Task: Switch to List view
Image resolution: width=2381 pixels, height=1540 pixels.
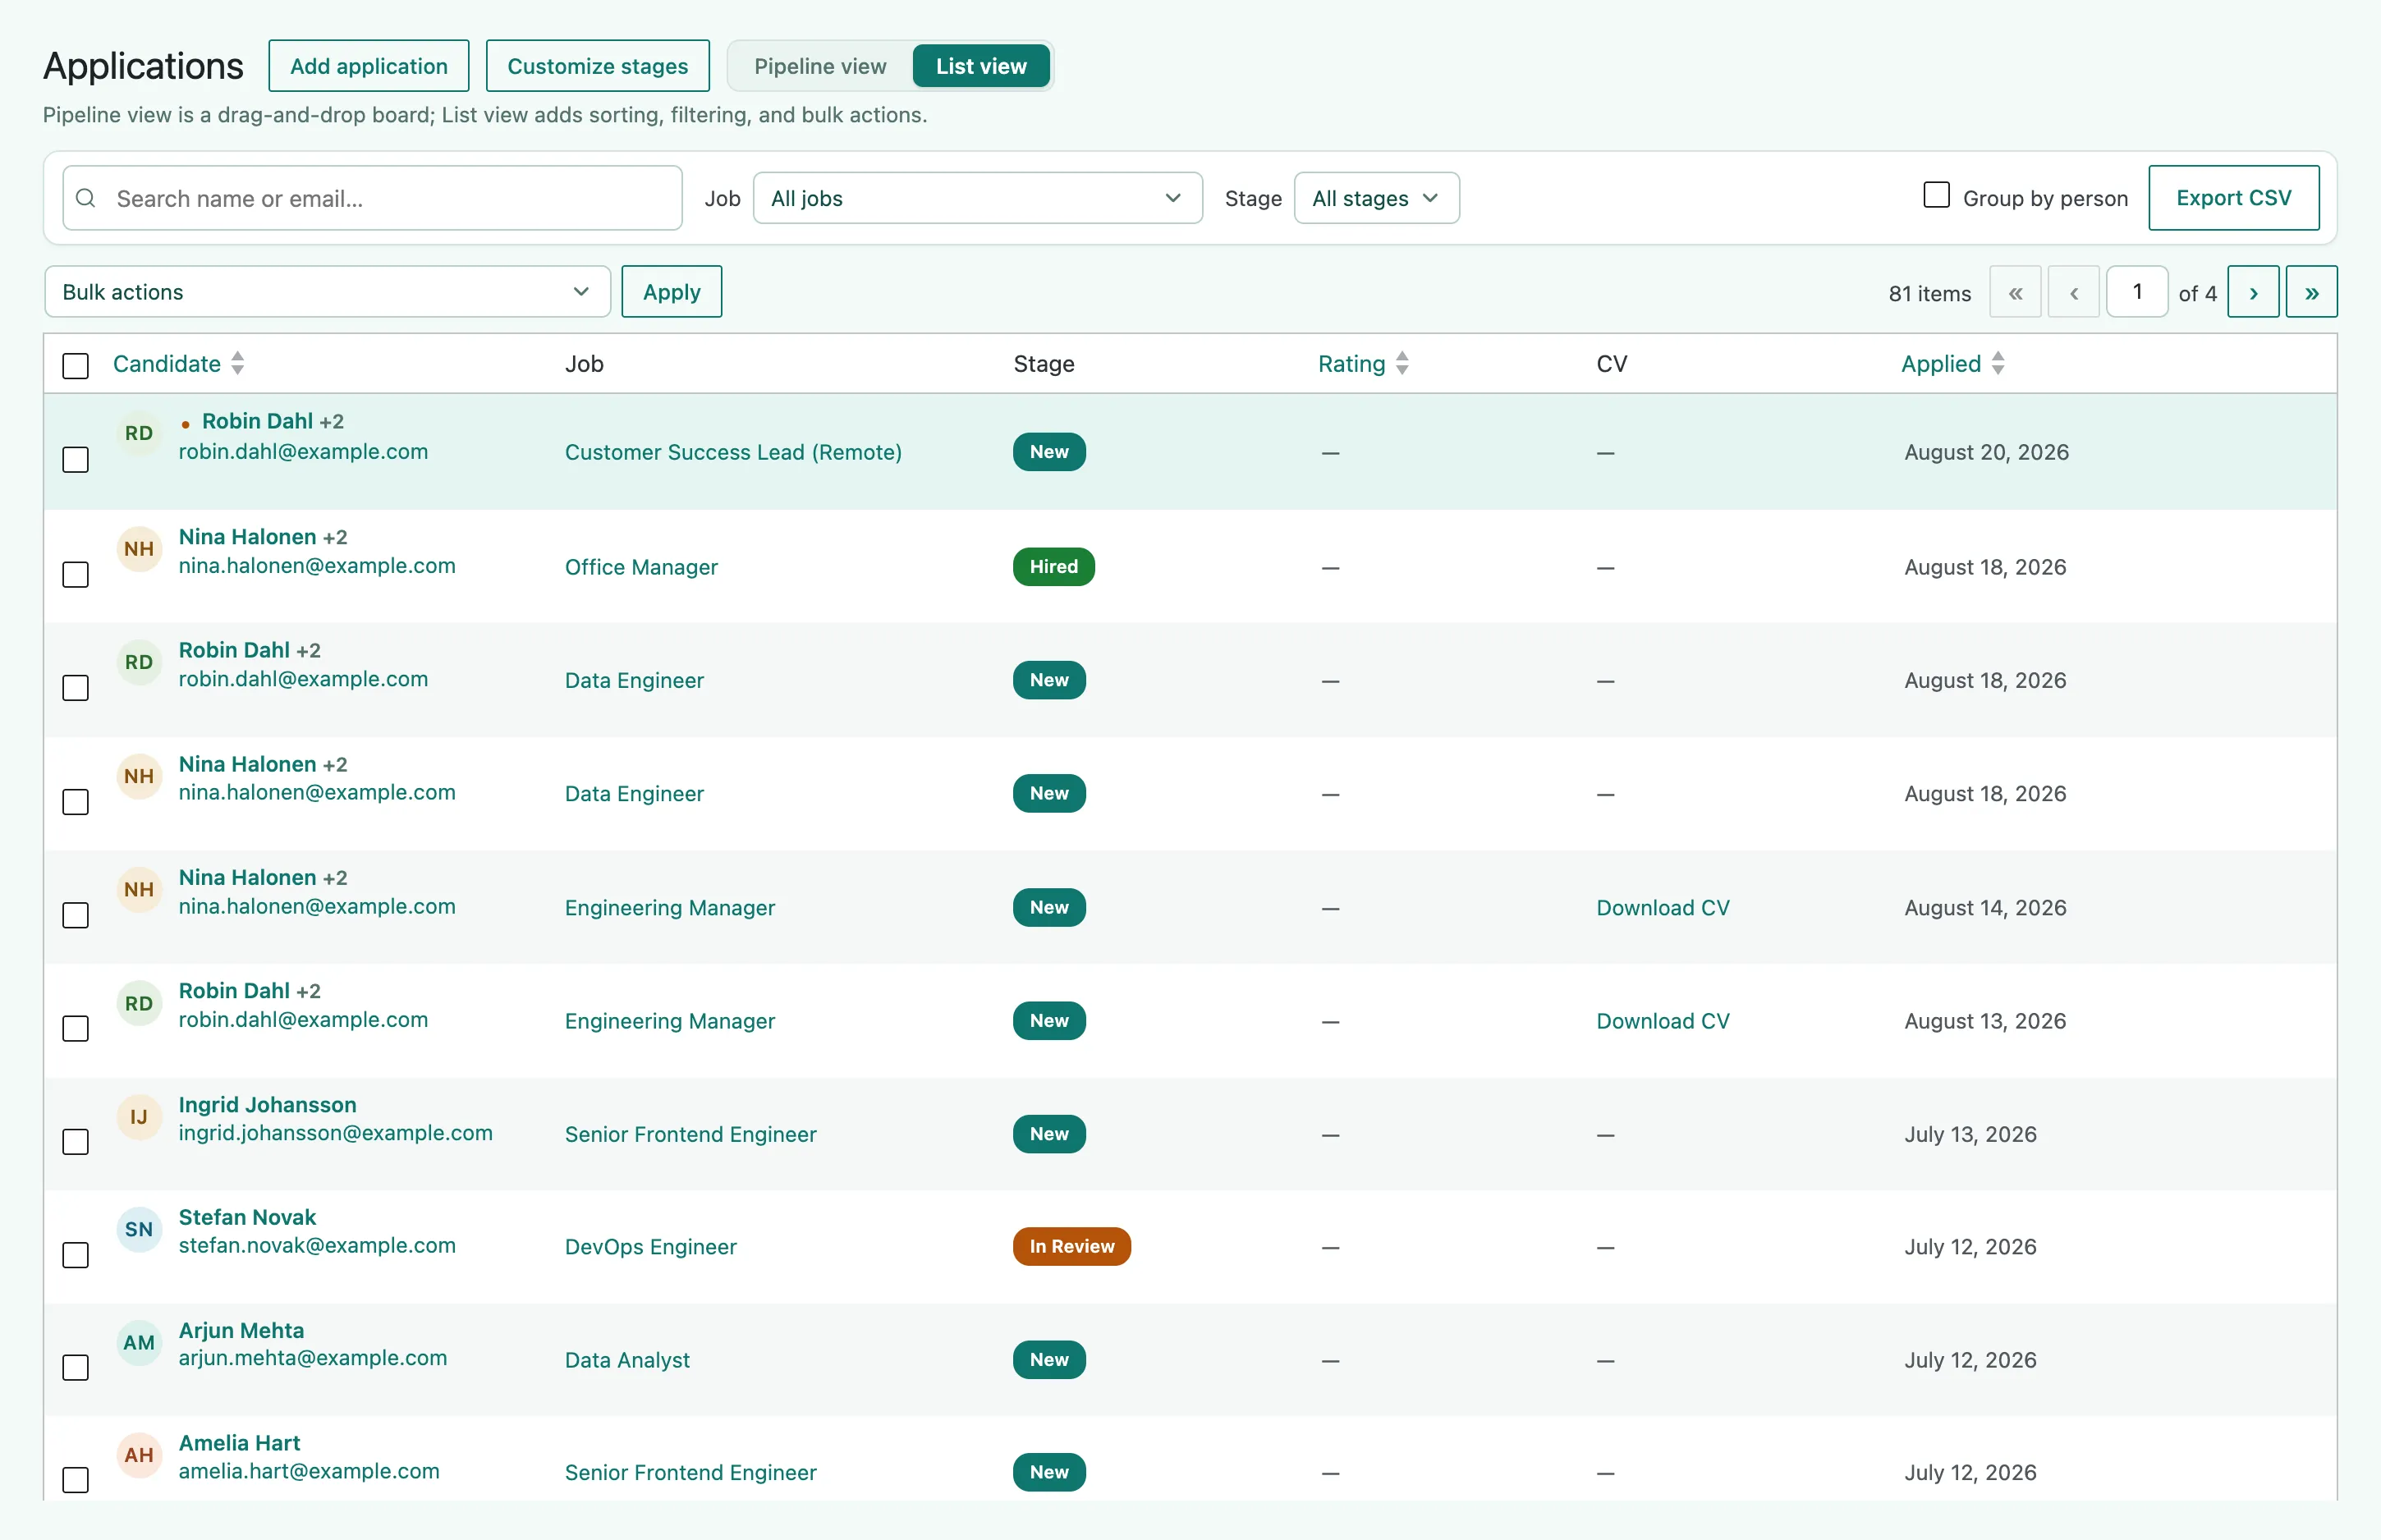Action: [981, 66]
